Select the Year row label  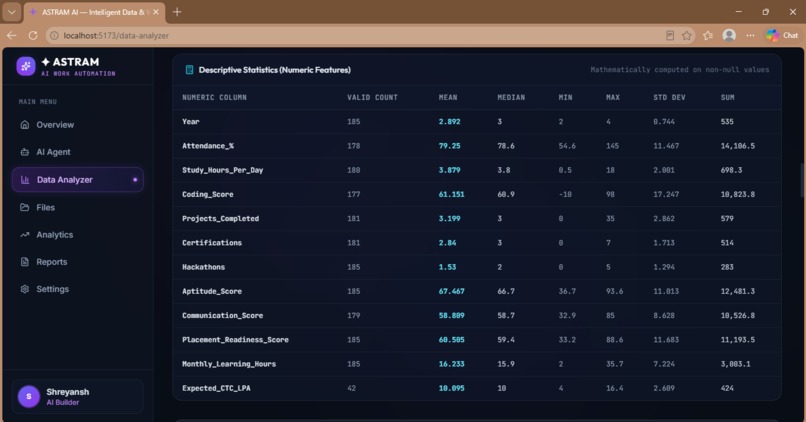(190, 122)
